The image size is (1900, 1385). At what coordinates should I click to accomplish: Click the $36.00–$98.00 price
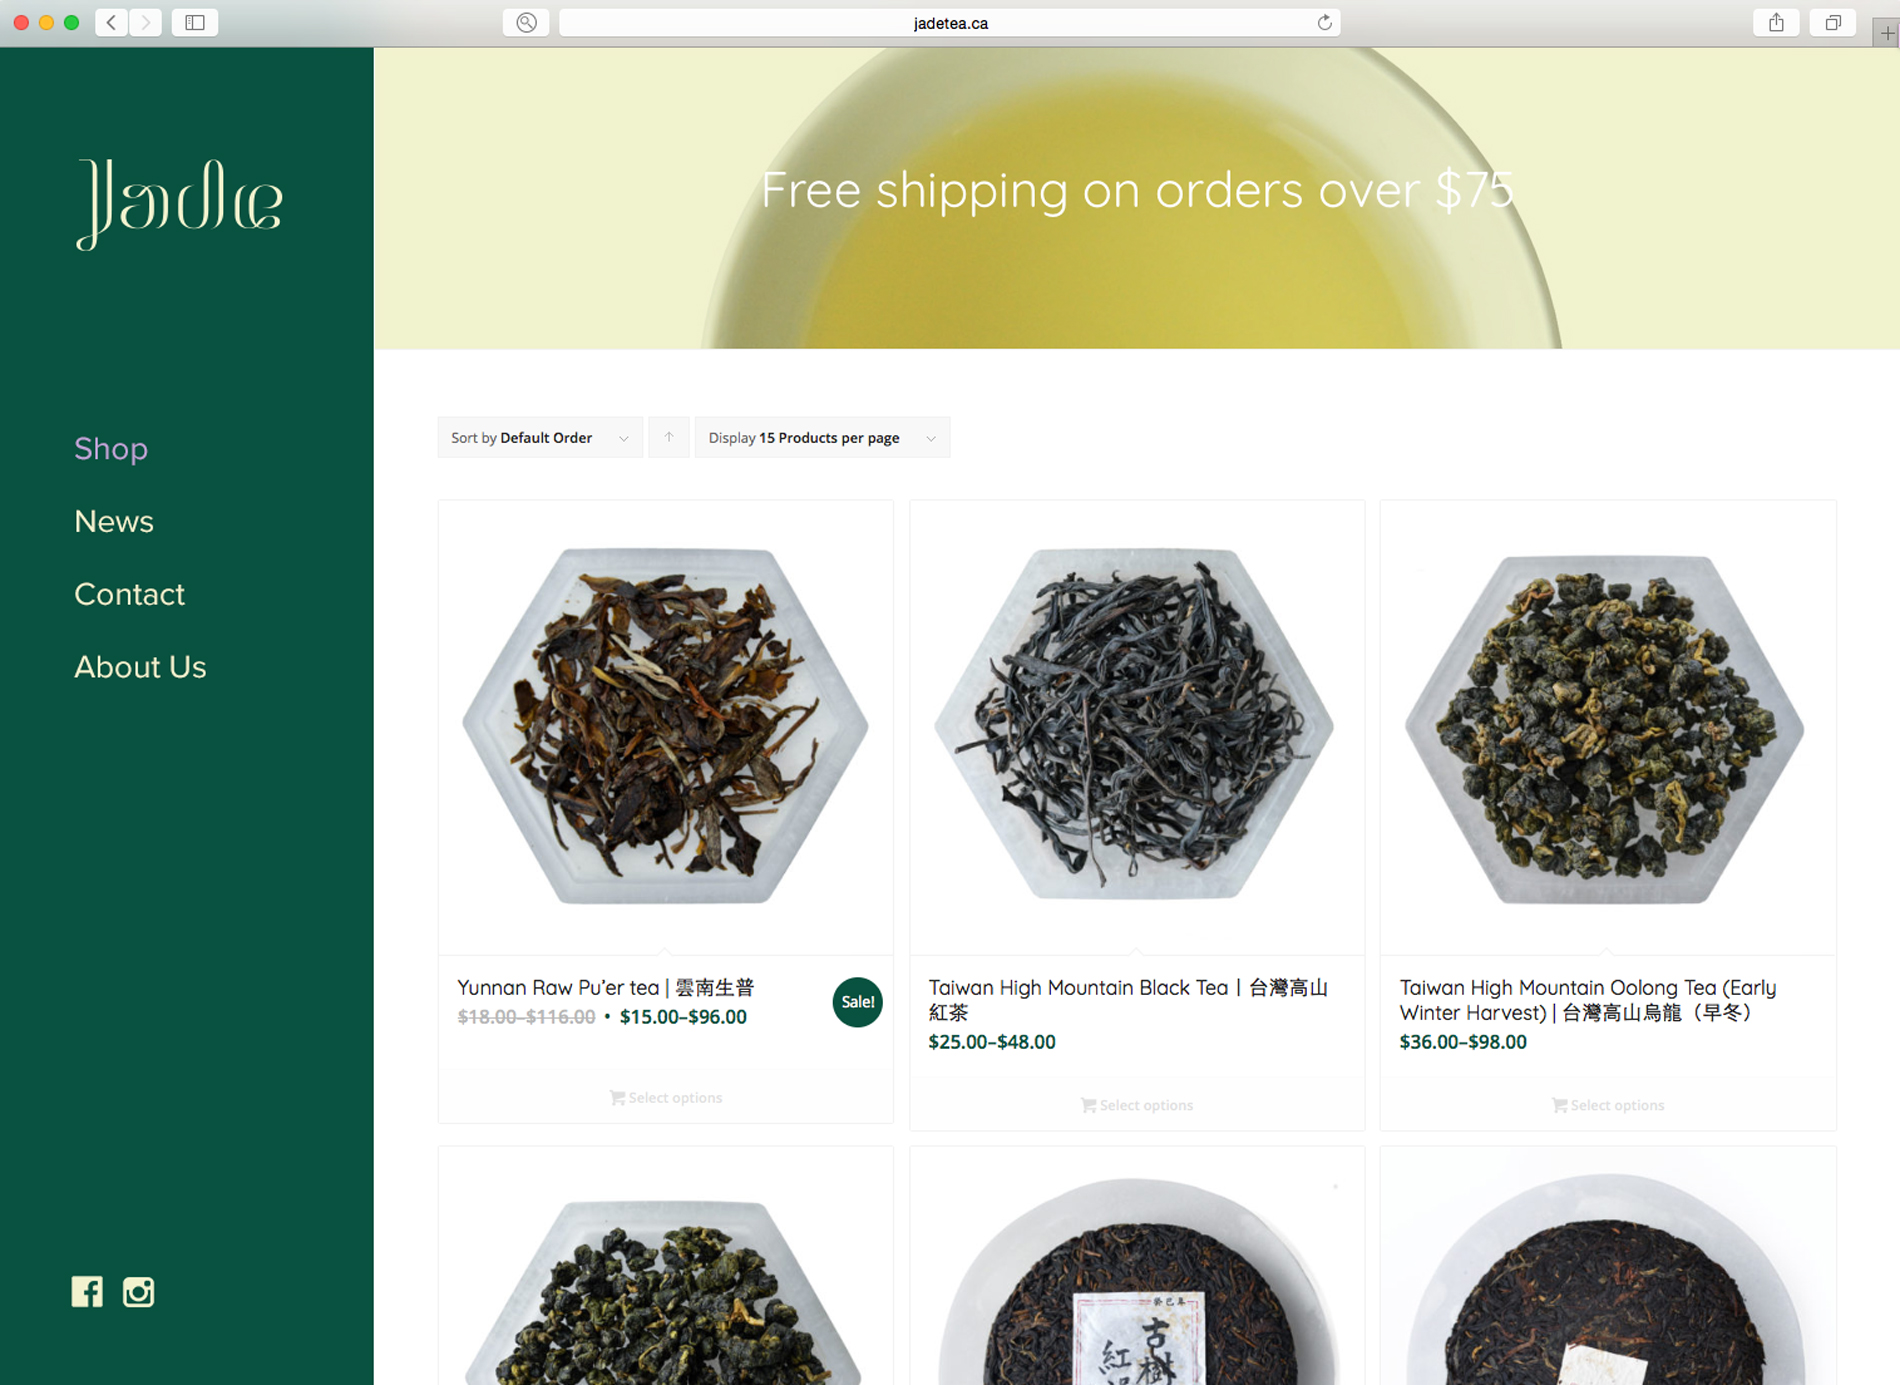pos(1463,1042)
